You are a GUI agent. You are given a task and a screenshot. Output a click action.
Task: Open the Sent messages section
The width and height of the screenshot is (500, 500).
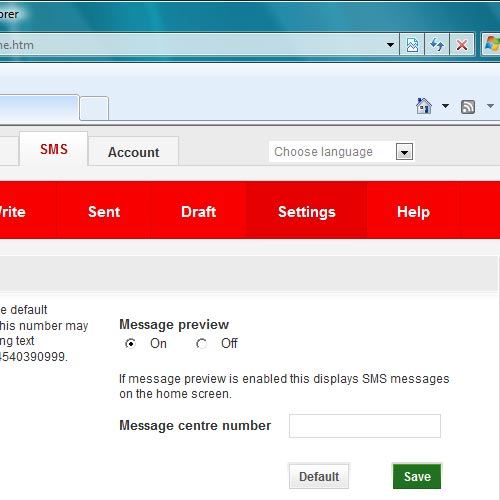point(104,212)
